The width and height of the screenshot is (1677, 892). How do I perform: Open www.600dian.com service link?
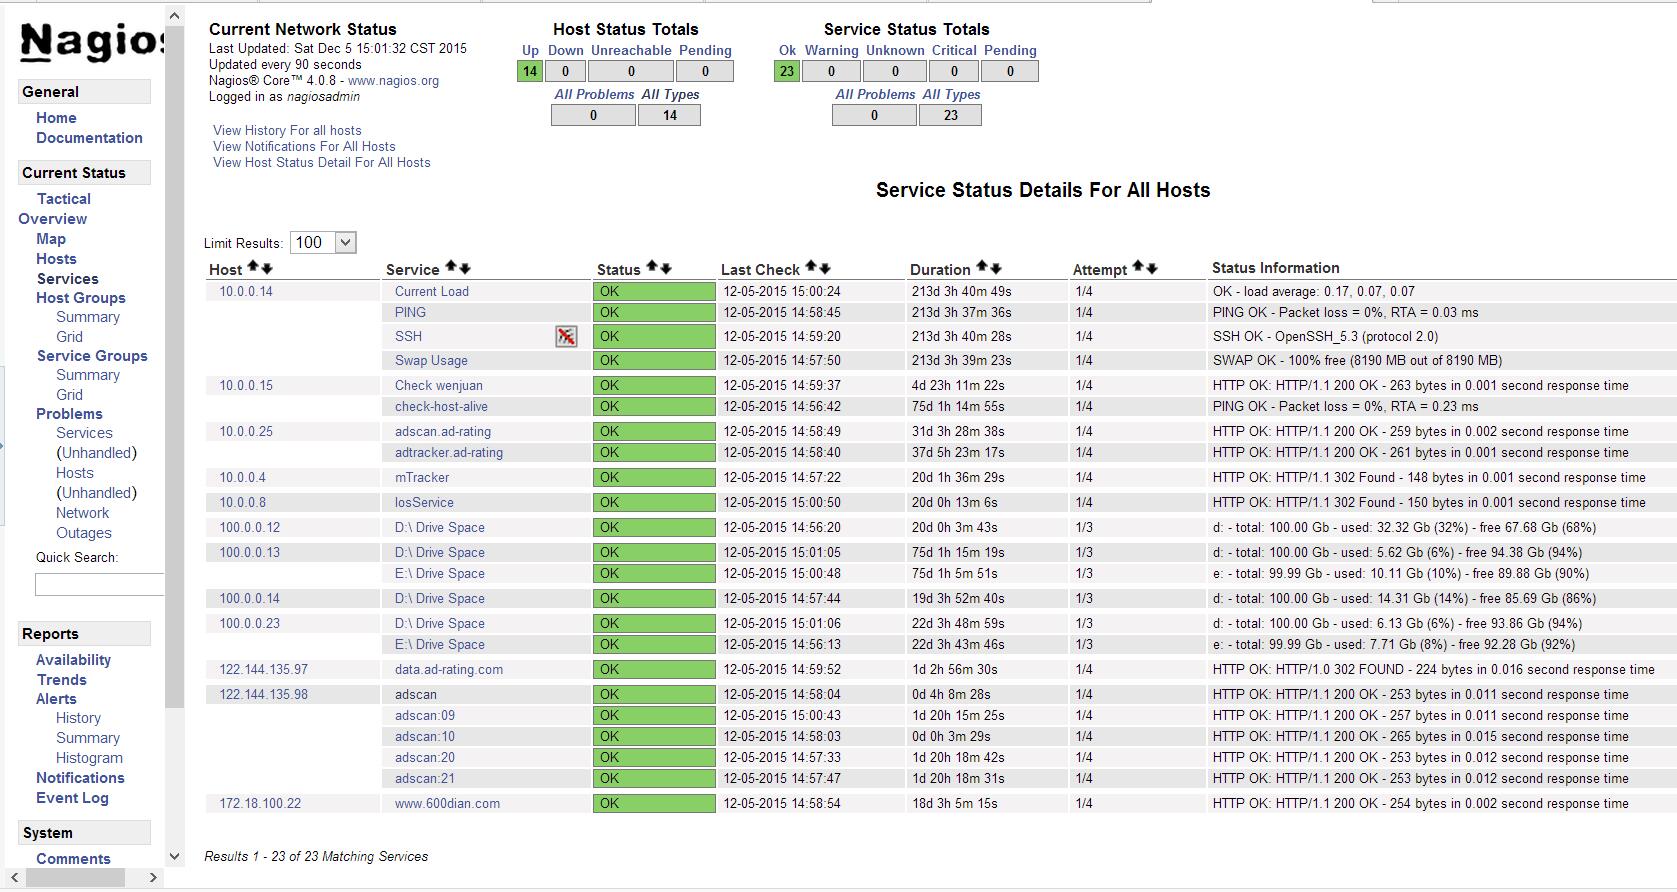click(447, 804)
